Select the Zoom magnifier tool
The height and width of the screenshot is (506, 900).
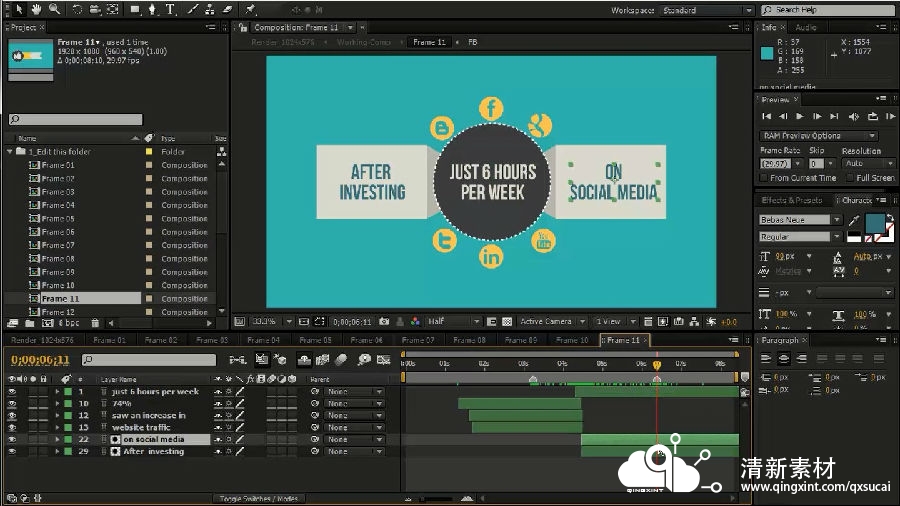tap(54, 9)
